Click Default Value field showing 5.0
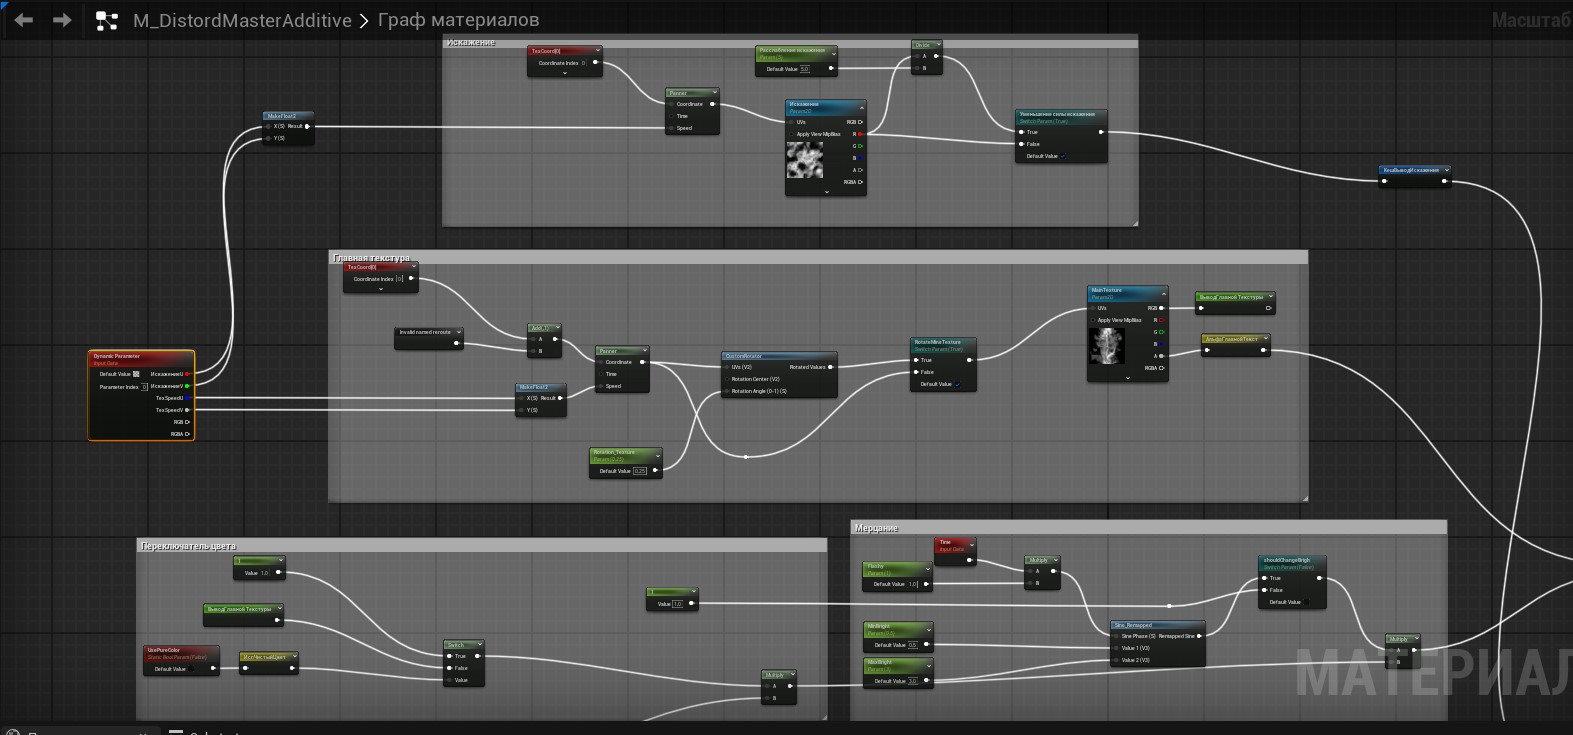This screenshot has width=1573, height=735. [805, 69]
